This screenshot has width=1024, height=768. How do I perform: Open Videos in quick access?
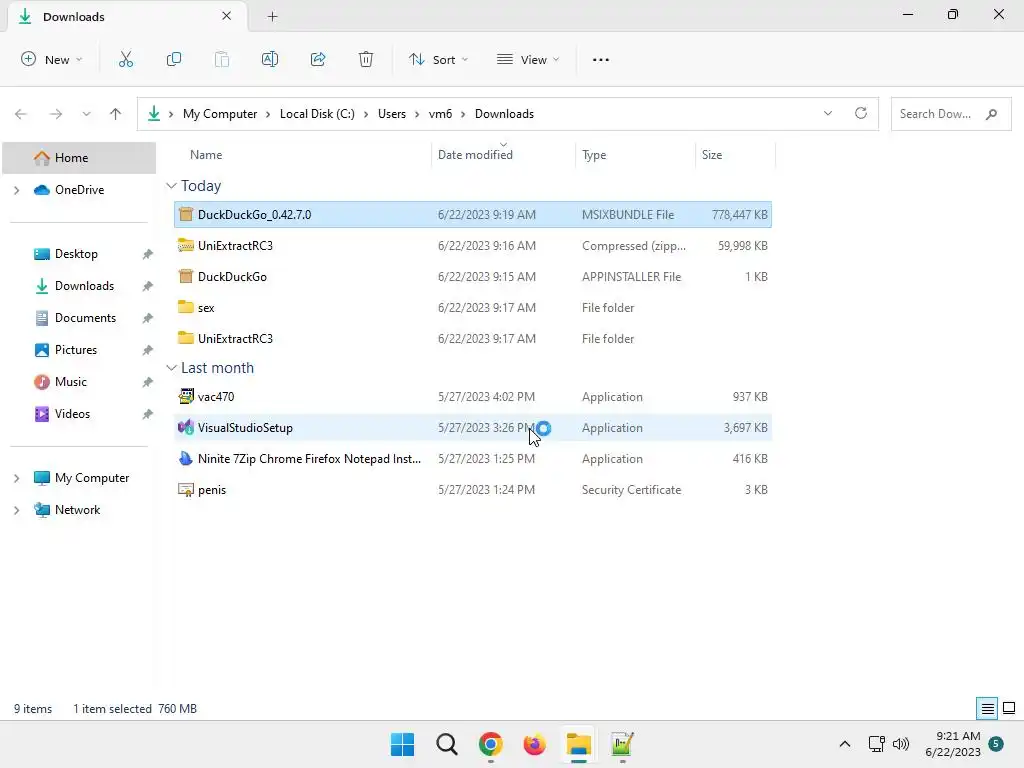click(72, 414)
